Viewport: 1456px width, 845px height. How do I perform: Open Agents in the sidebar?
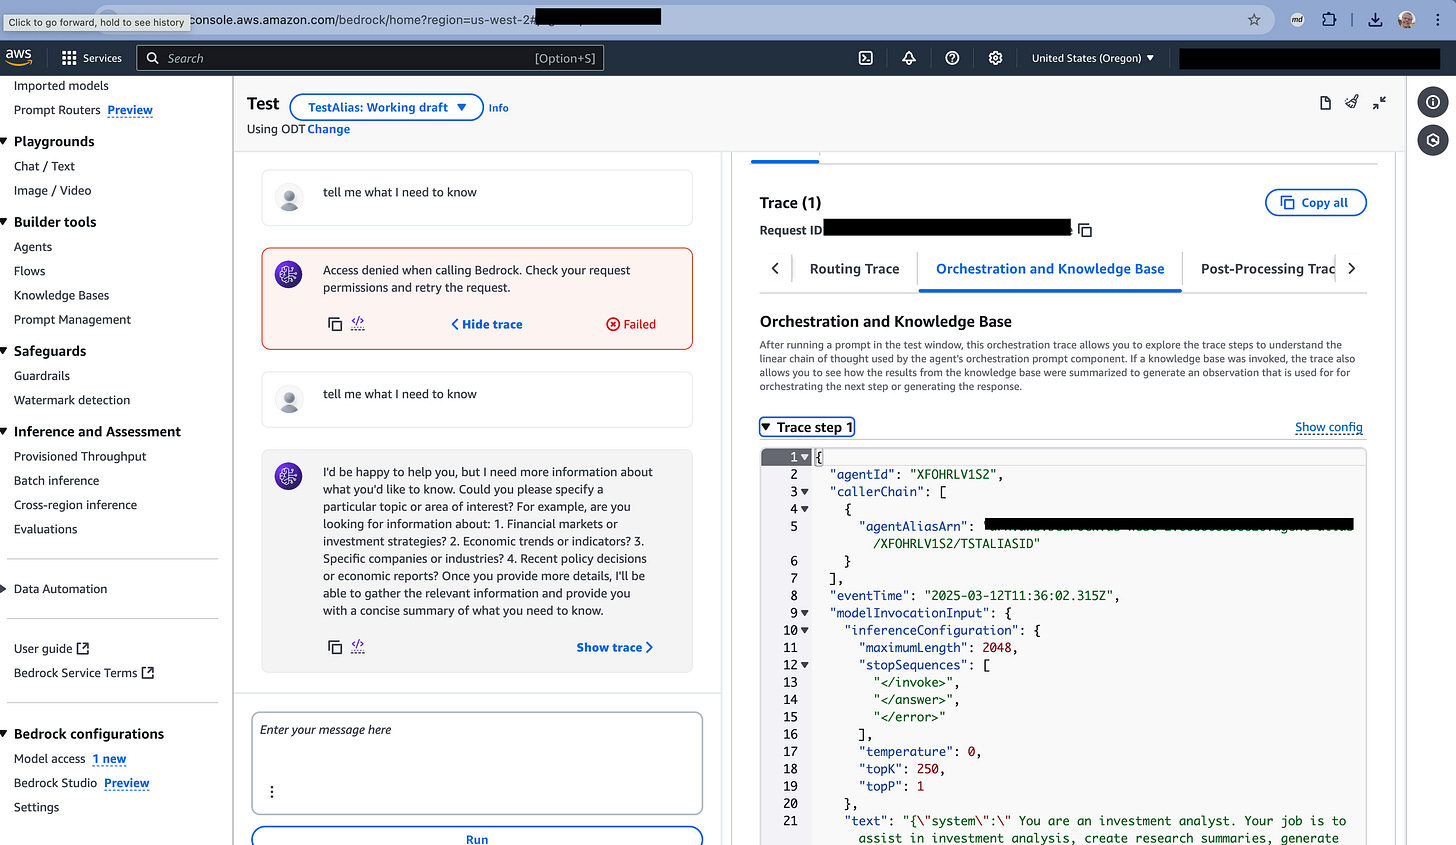tap(33, 247)
